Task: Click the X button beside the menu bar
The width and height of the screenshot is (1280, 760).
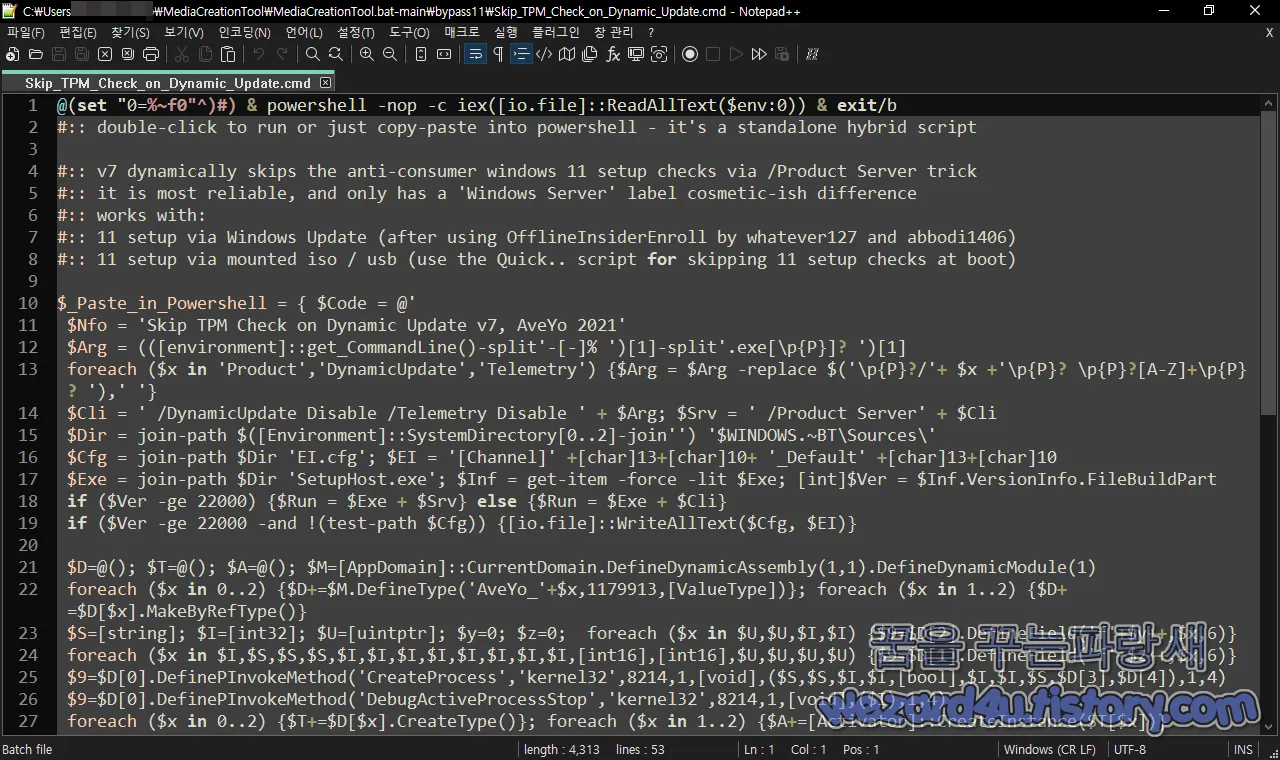Action: click(1269, 33)
